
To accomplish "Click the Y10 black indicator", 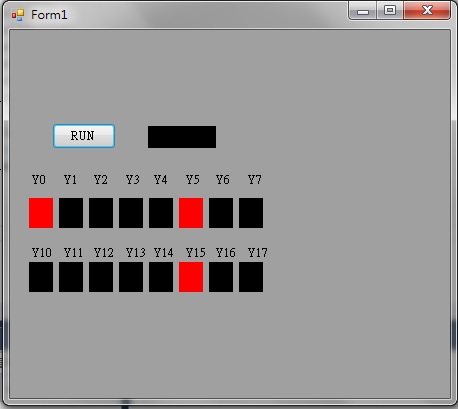I will [x=41, y=277].
